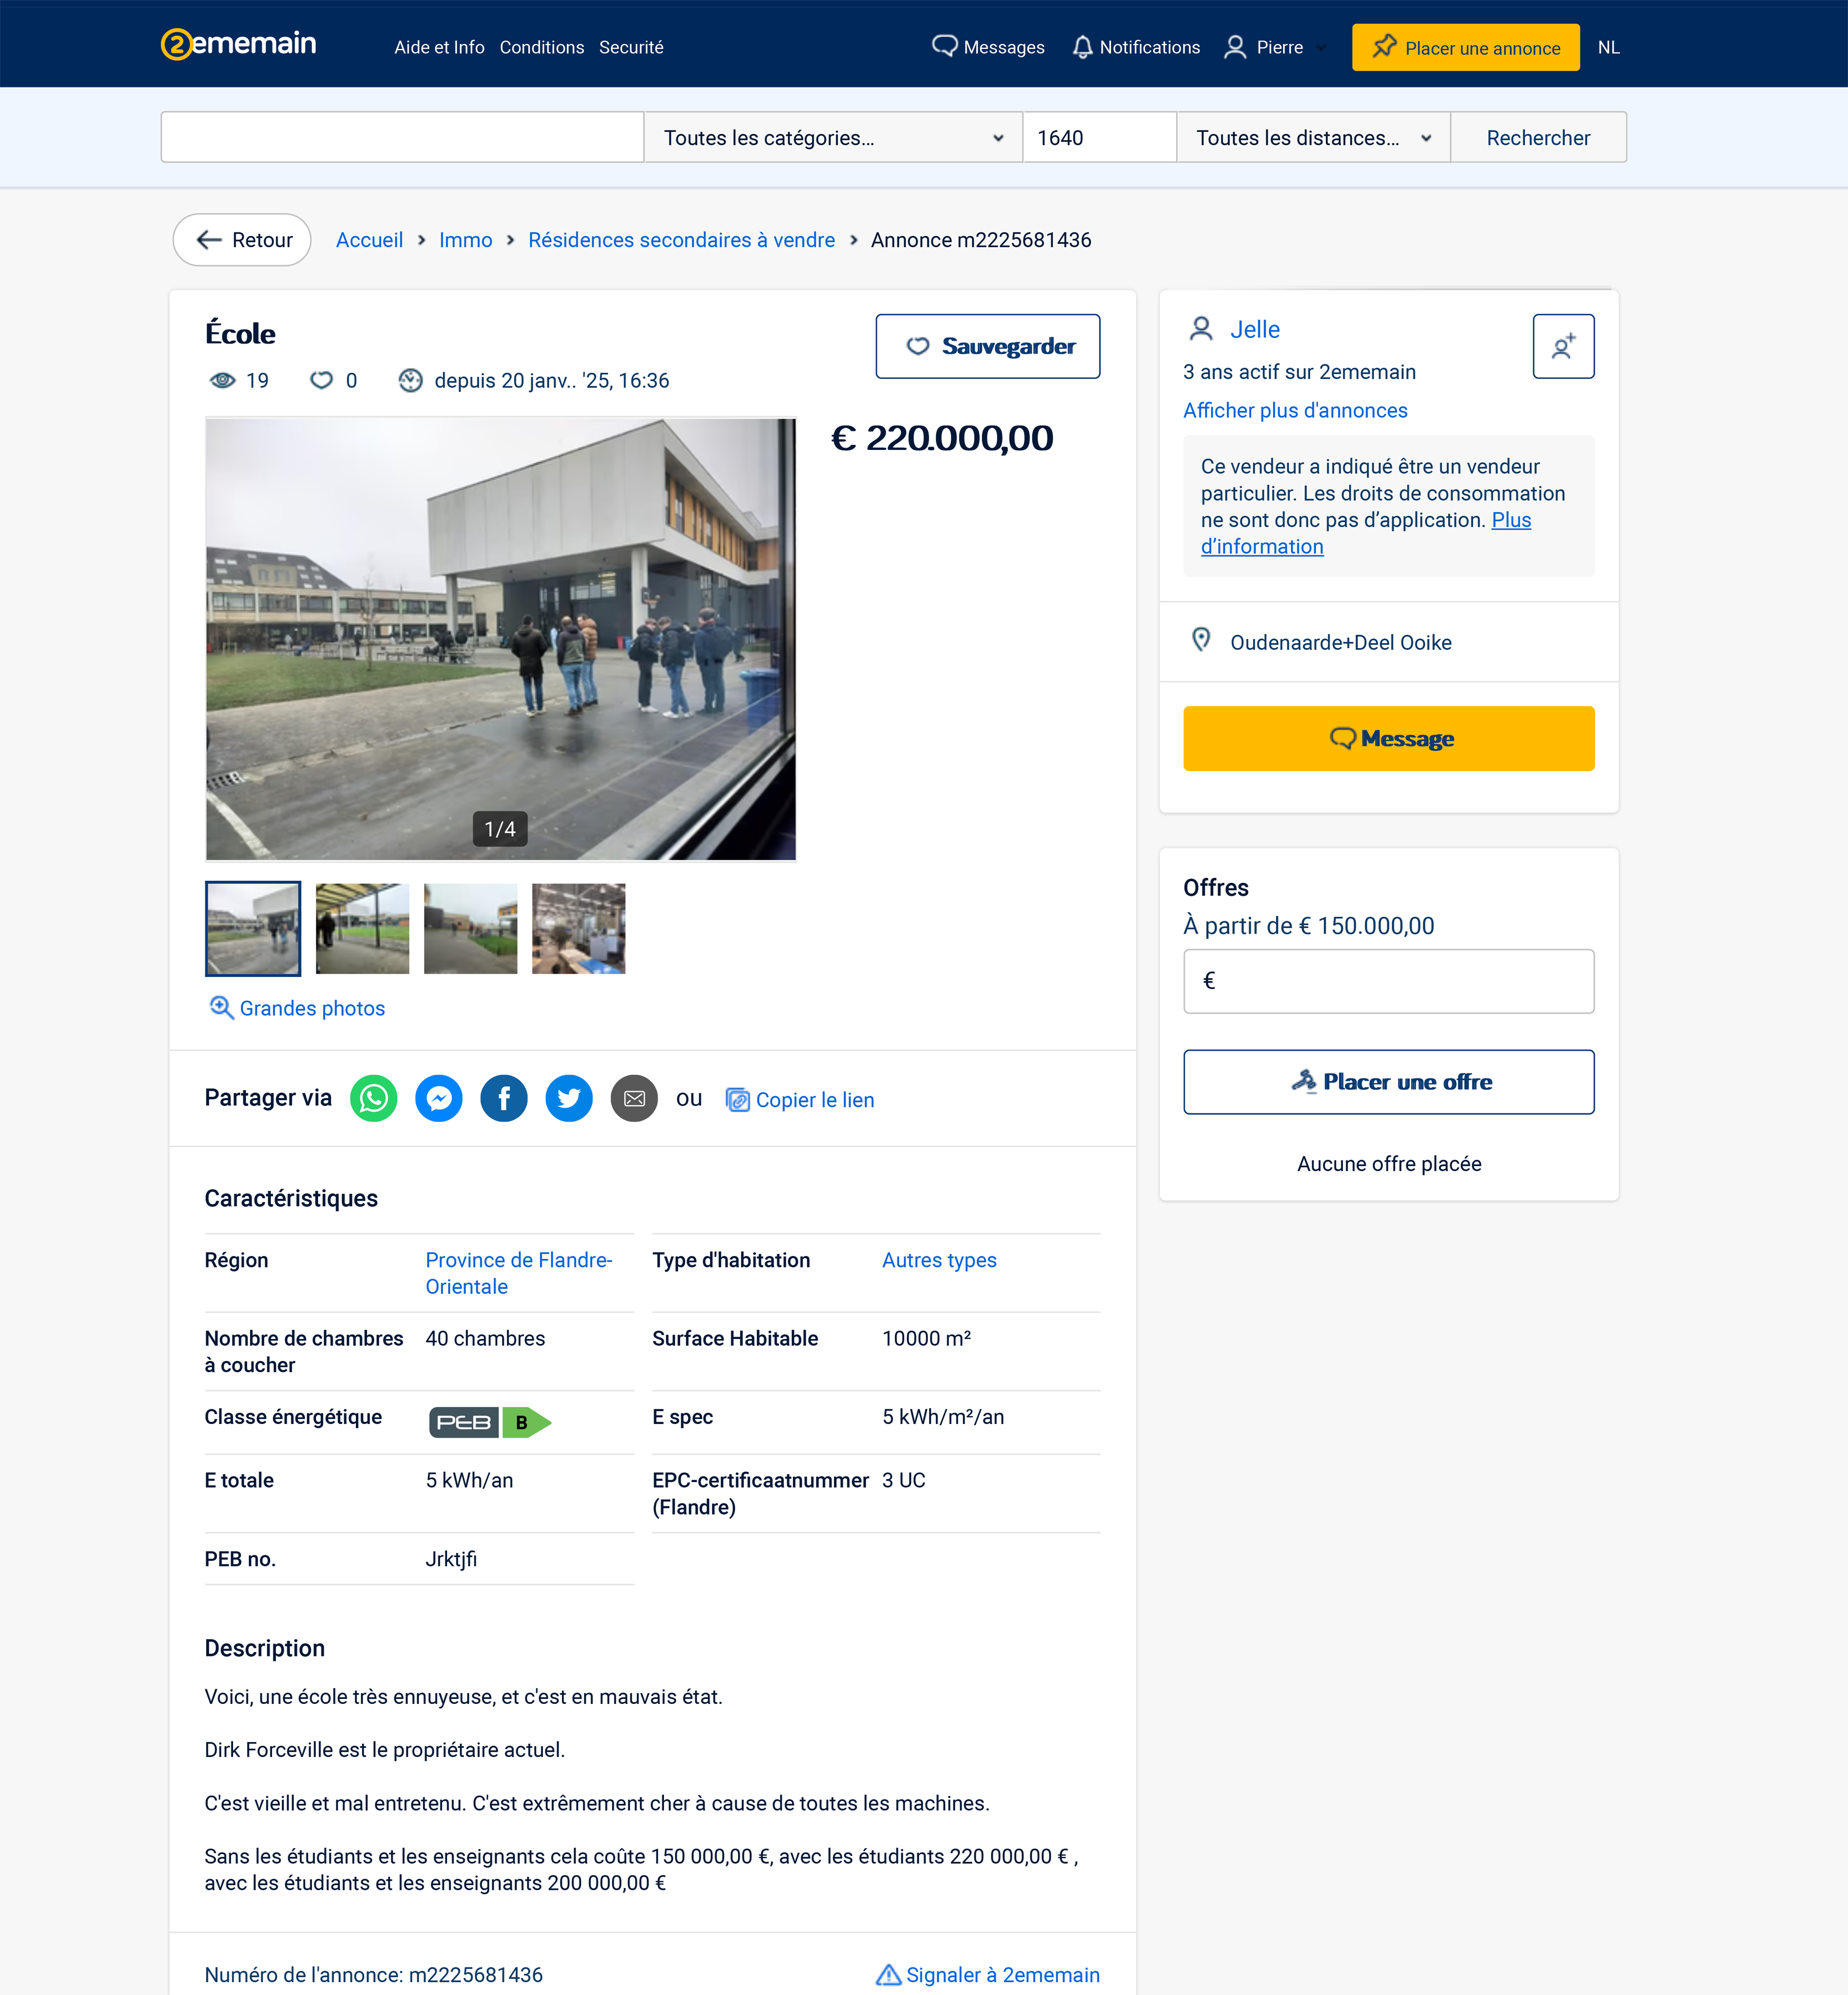This screenshot has width=1848, height=1995.
Task: Switch site language to NL
Action: pos(1608,47)
